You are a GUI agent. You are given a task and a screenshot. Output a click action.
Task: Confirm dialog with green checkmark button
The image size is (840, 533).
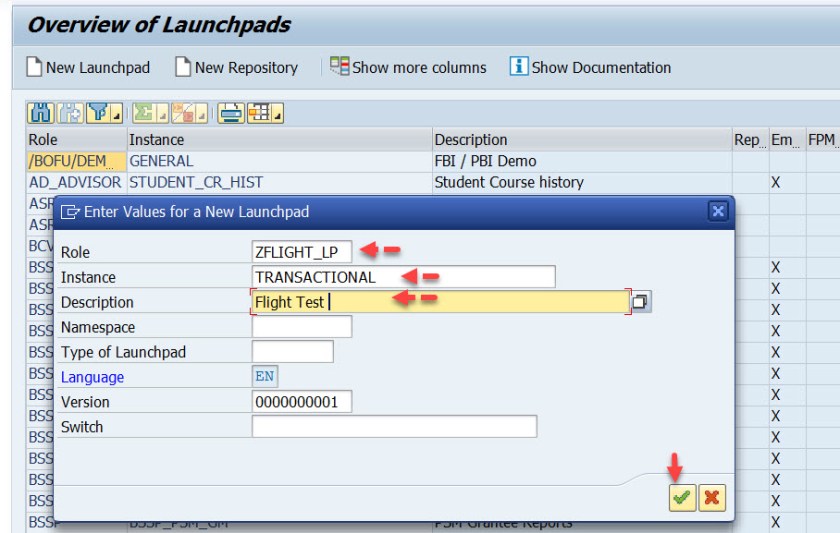click(x=682, y=498)
